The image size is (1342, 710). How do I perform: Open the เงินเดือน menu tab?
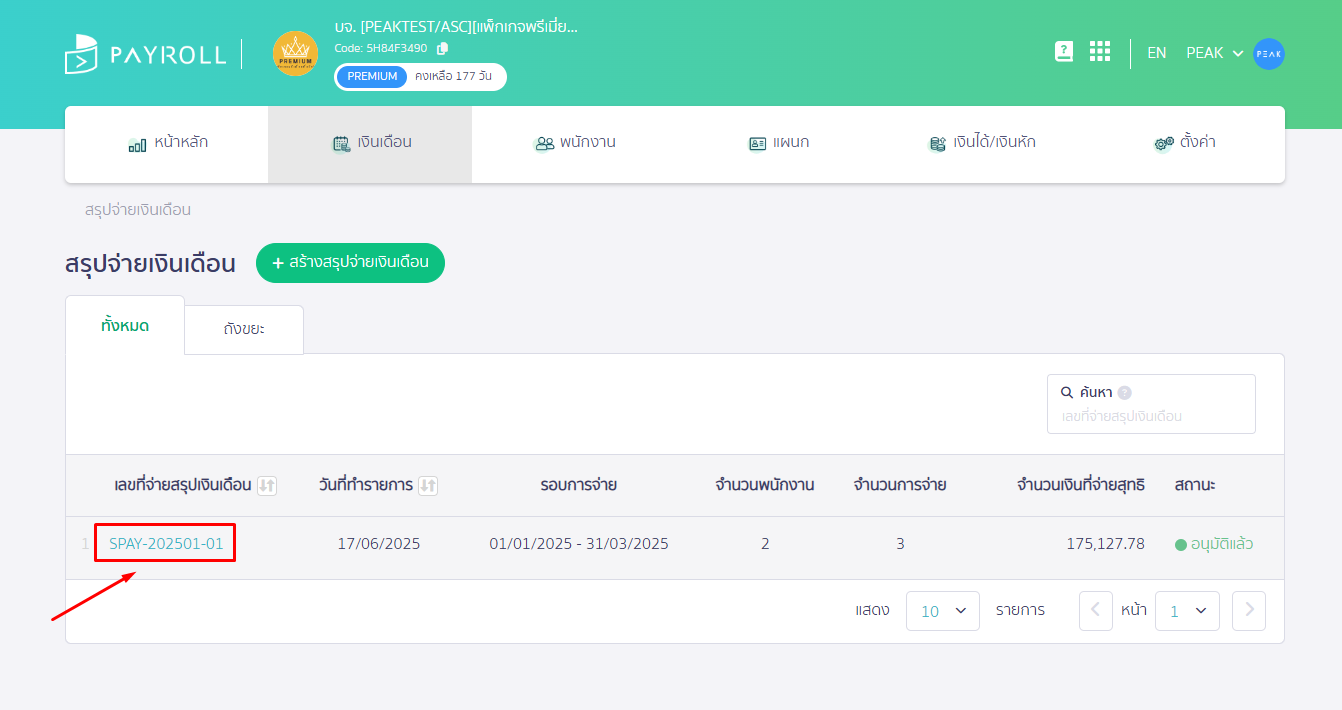pos(370,143)
